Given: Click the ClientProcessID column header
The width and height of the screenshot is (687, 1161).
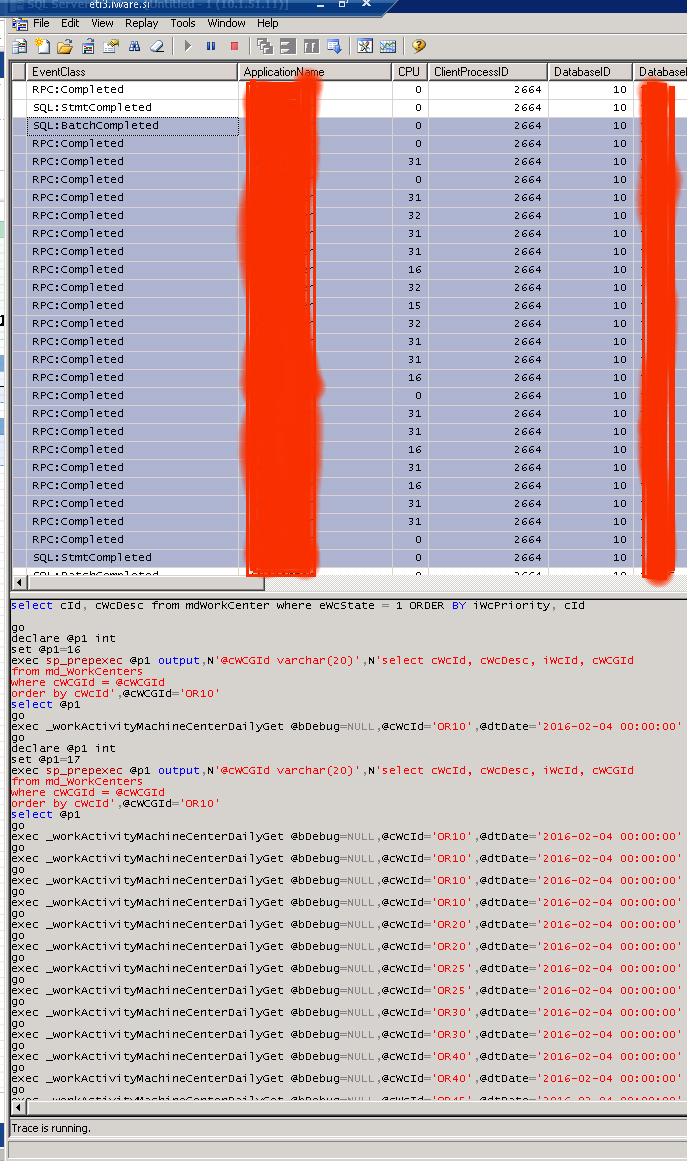Looking at the screenshot, I should (x=488, y=72).
